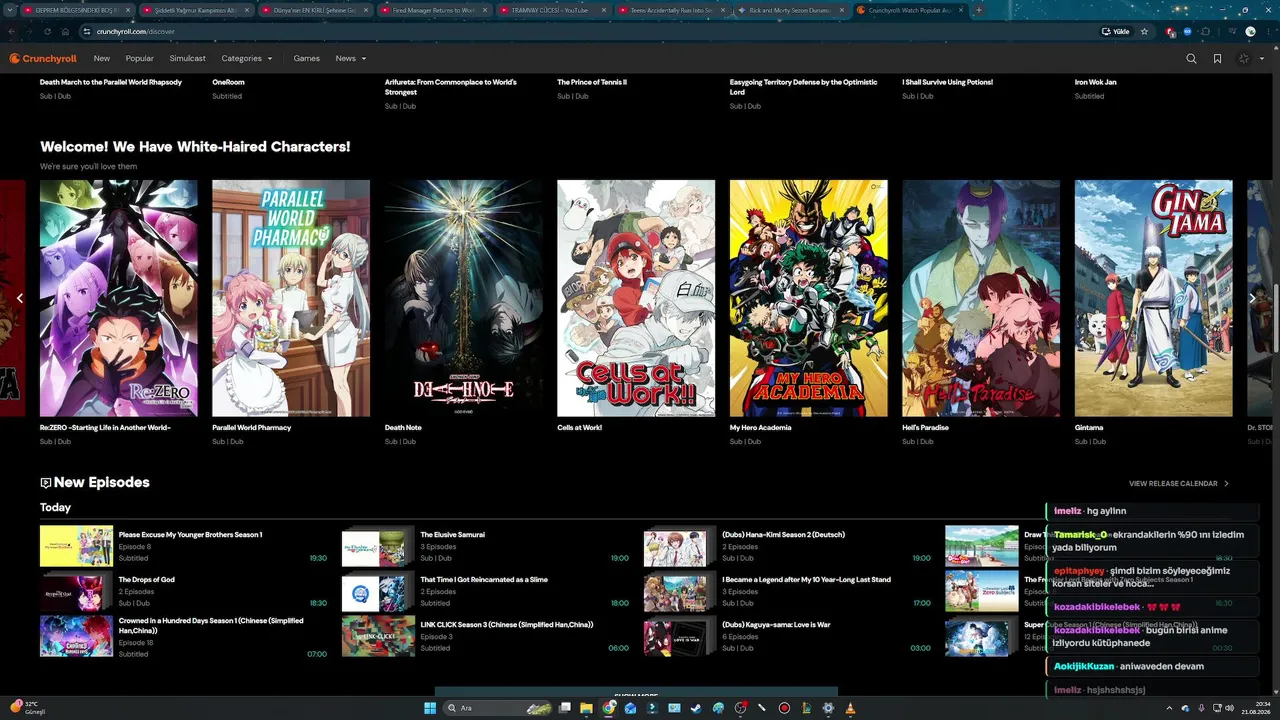Open (Dubs) Hana-Kimi Season 2 entry
Viewport: 1280px width, 720px height.
click(x=788, y=547)
